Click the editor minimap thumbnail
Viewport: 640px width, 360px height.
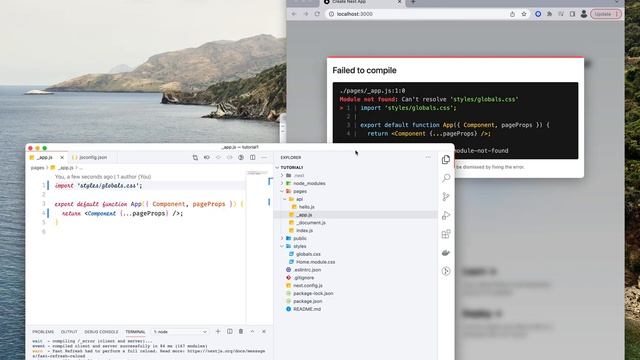257,173
